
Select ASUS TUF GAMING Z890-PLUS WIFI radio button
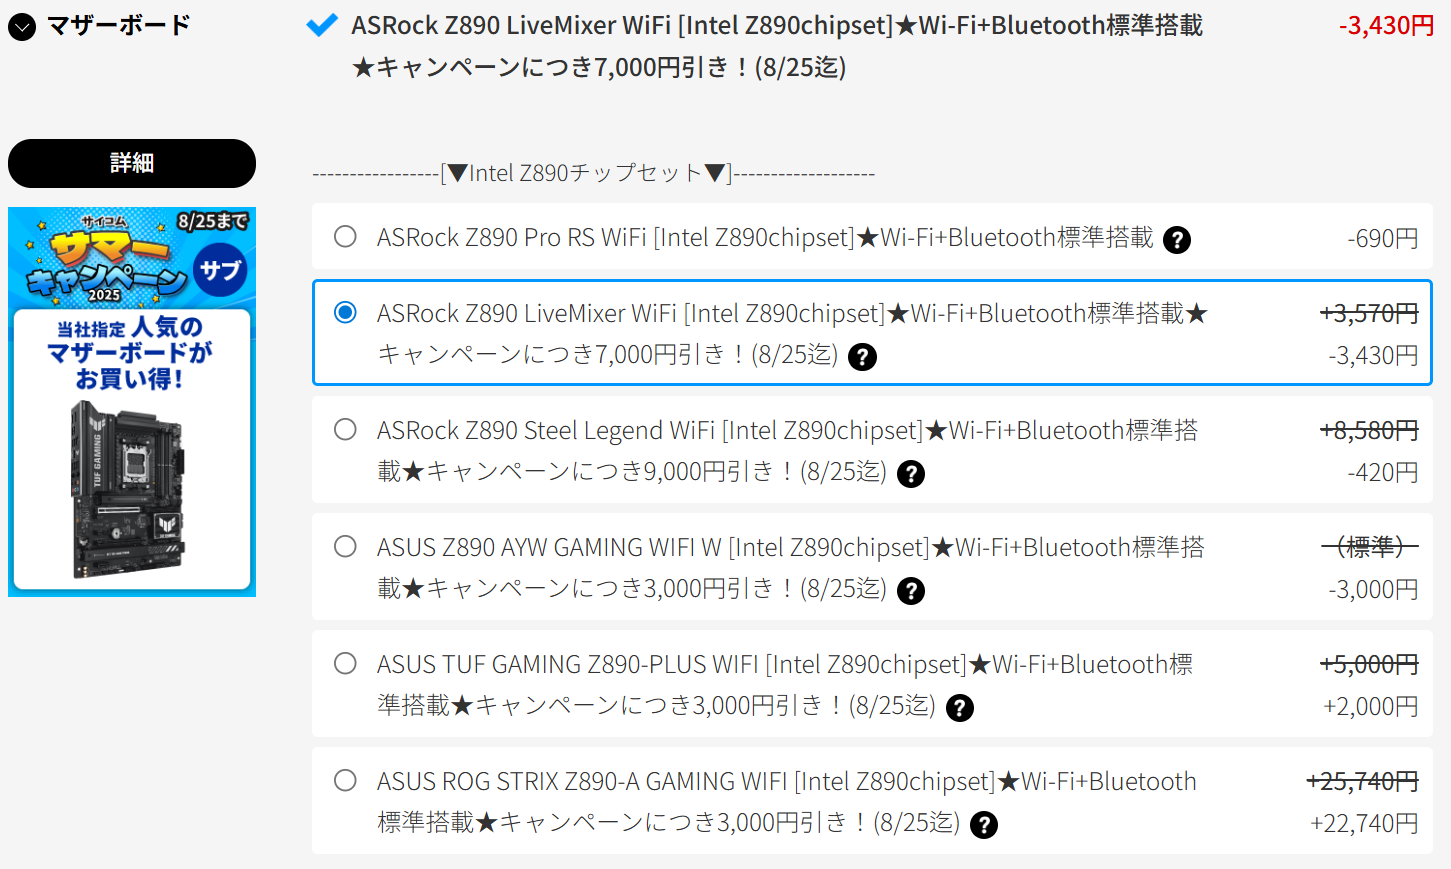(x=345, y=664)
